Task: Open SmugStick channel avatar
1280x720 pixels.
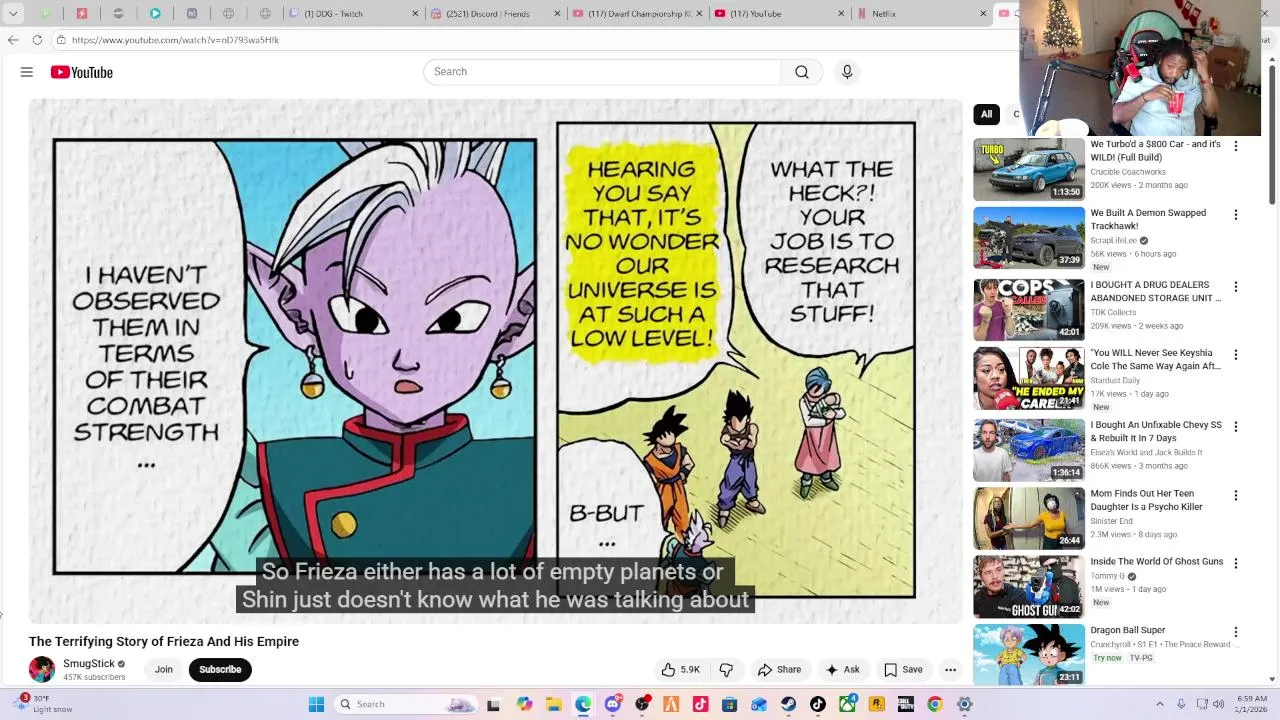Action: tap(42, 669)
